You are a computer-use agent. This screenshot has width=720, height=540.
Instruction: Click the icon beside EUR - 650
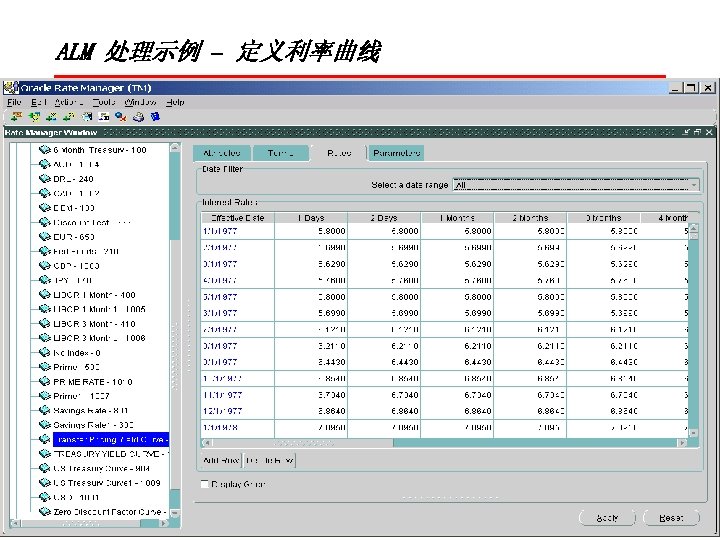point(45,236)
